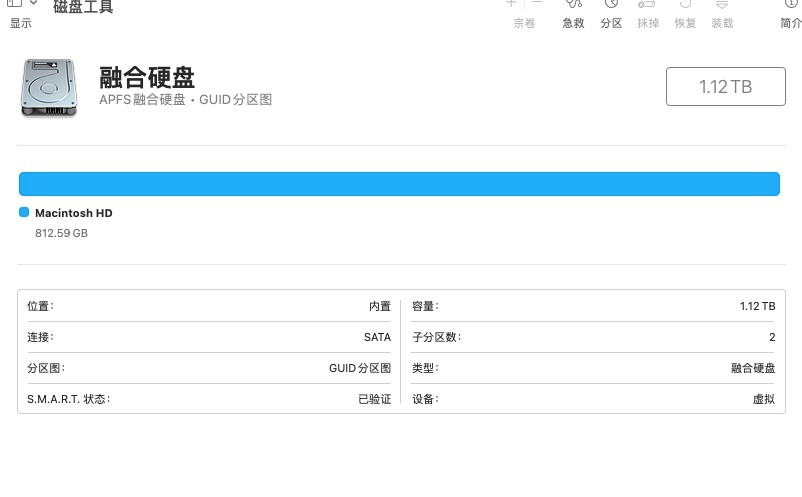Select the Macintosh HD volume label

pos(74,213)
